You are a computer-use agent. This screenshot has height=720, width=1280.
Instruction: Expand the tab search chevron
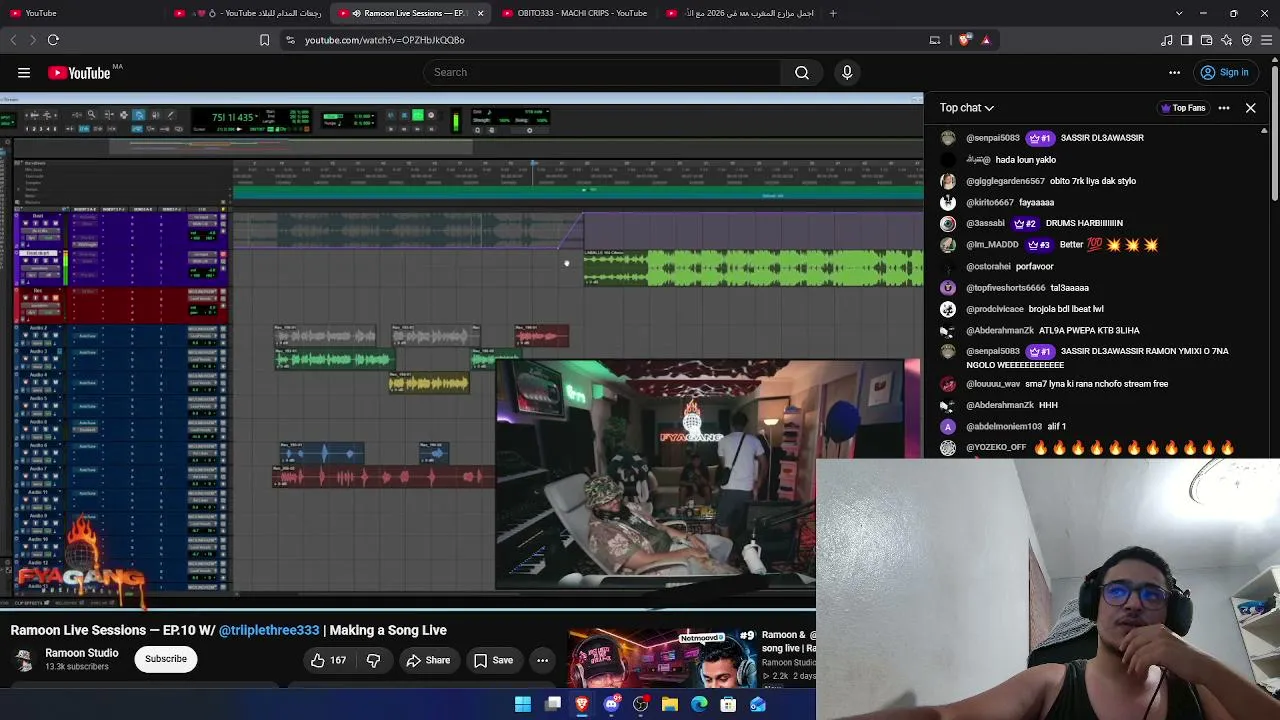(1179, 13)
